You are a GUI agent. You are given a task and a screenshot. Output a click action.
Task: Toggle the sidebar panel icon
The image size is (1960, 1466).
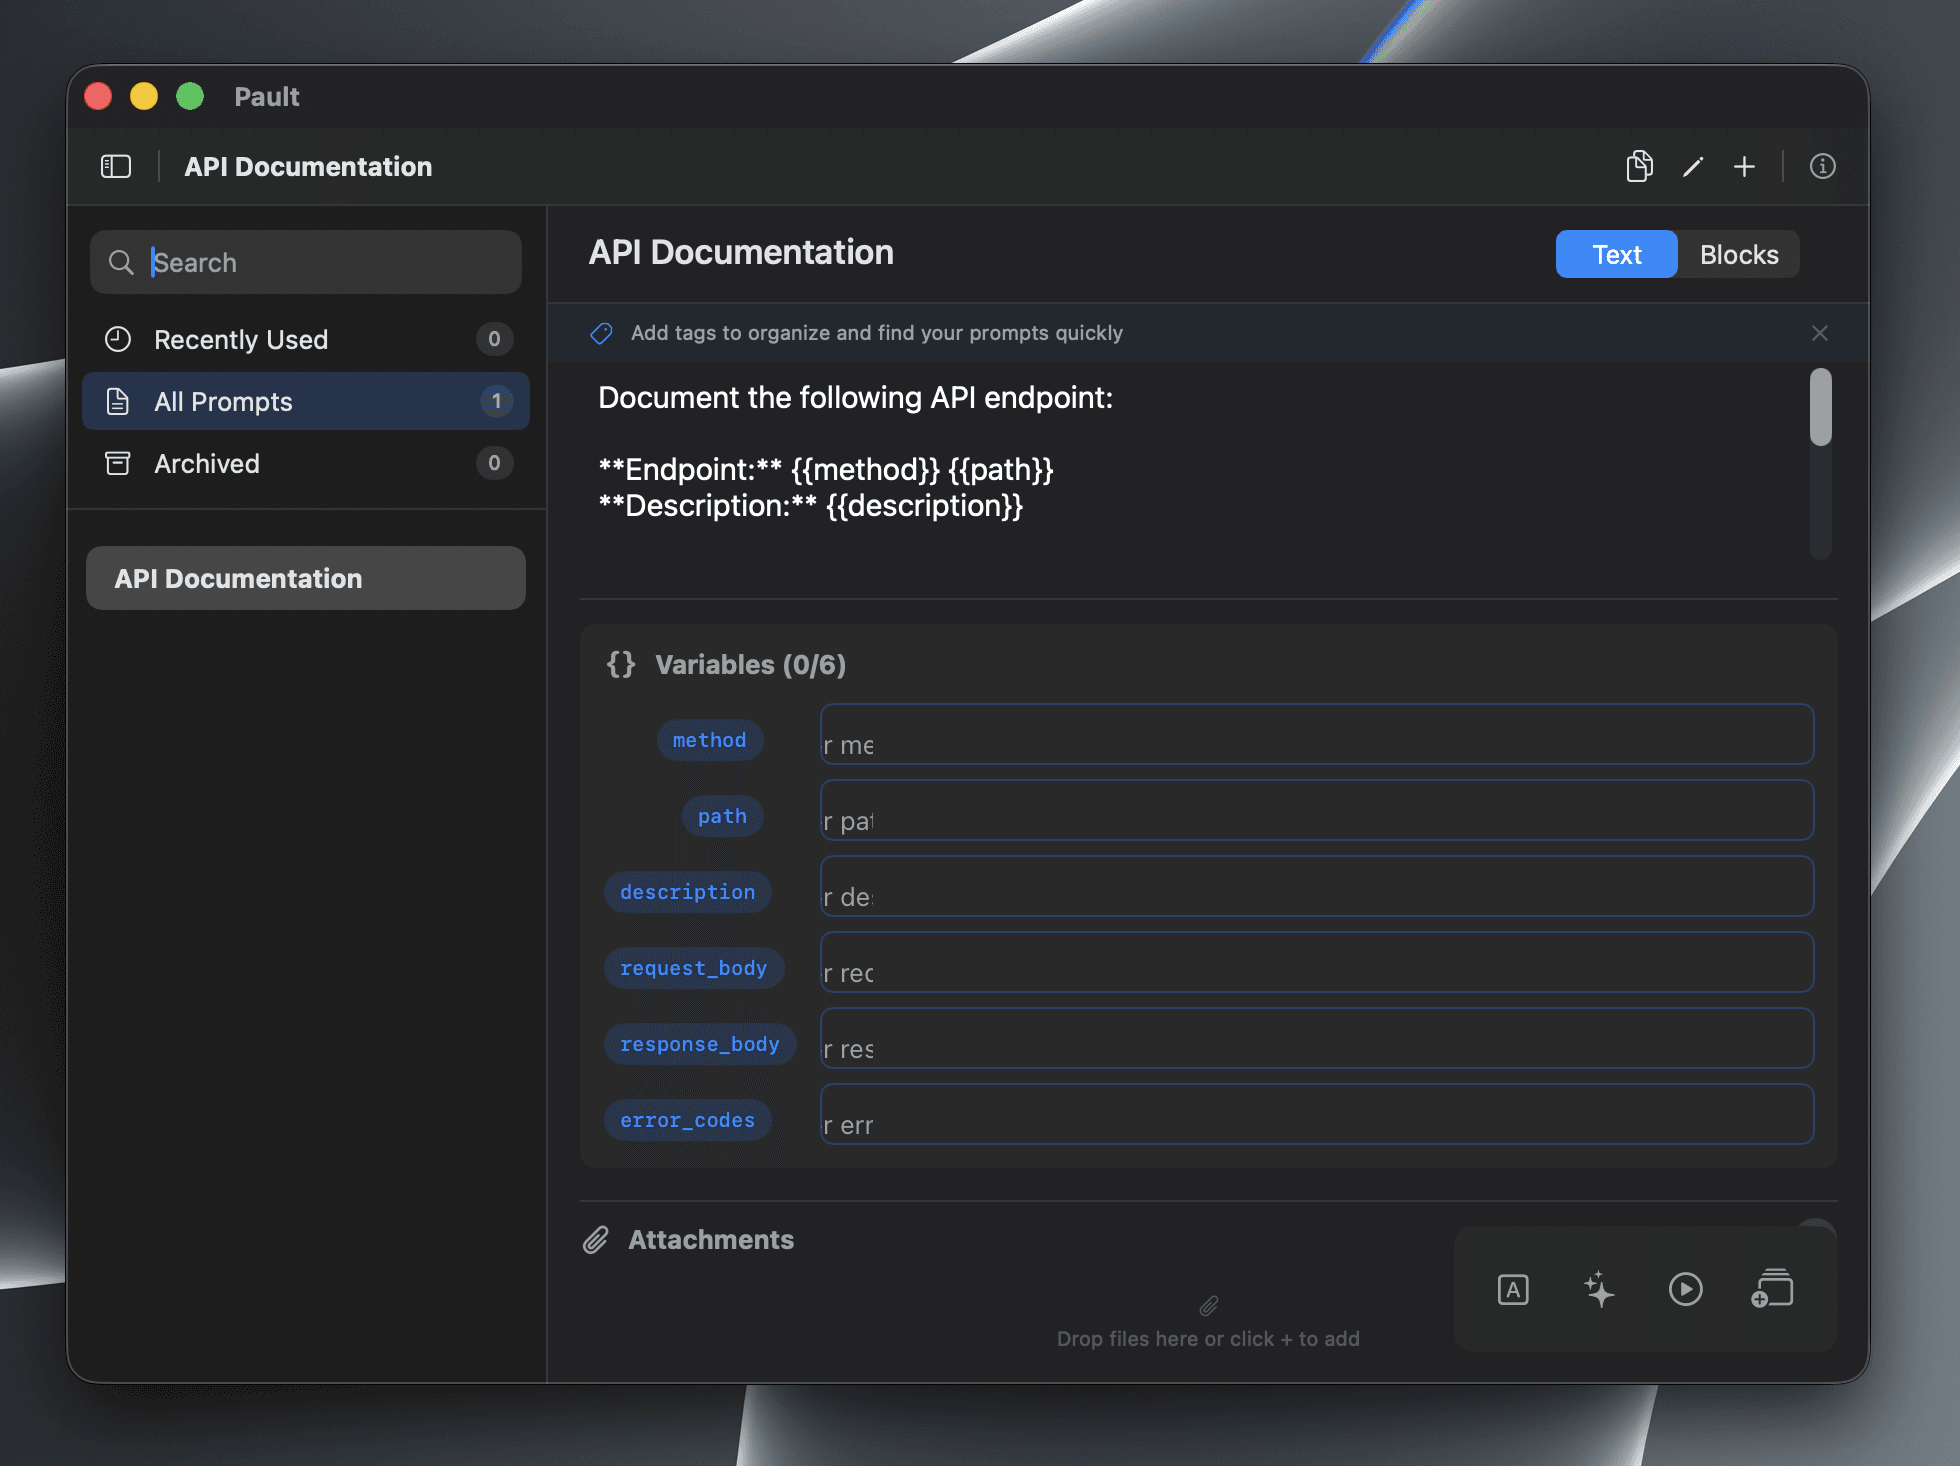[x=116, y=166]
